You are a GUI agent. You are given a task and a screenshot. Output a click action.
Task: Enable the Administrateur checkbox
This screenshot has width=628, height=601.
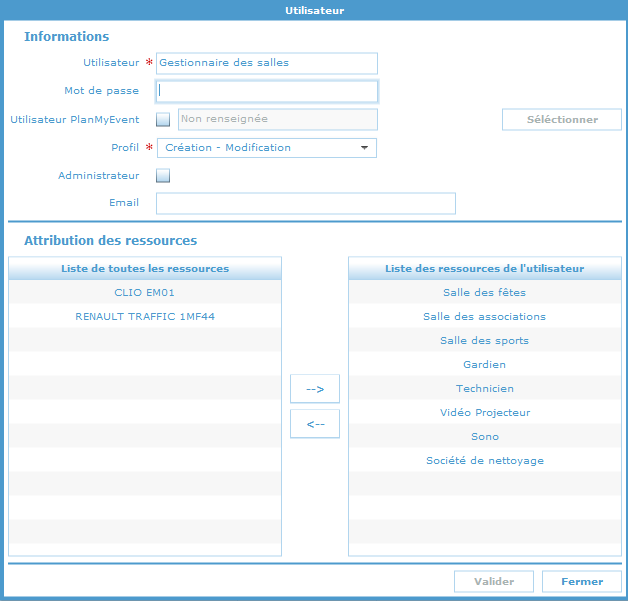coord(164,176)
